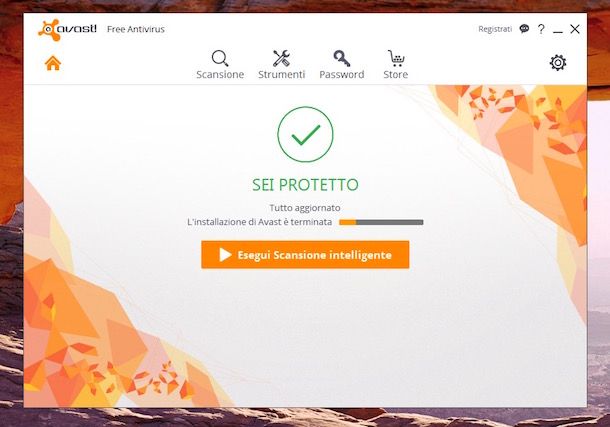
Task: Select the Store label in the navigation
Action: (396, 74)
